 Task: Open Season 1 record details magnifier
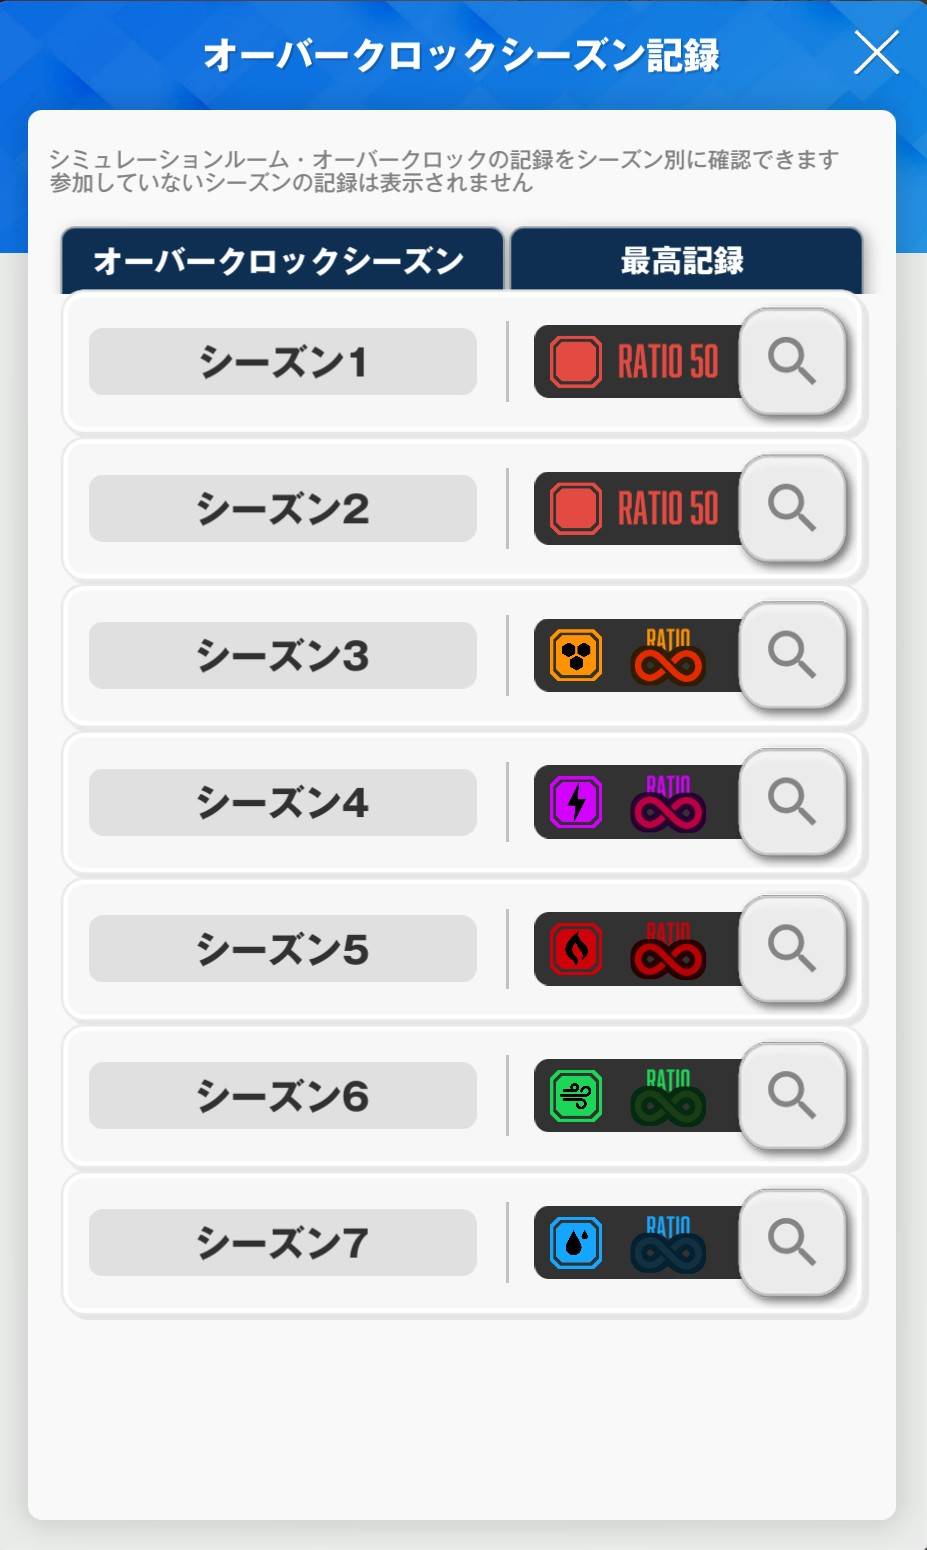click(792, 361)
